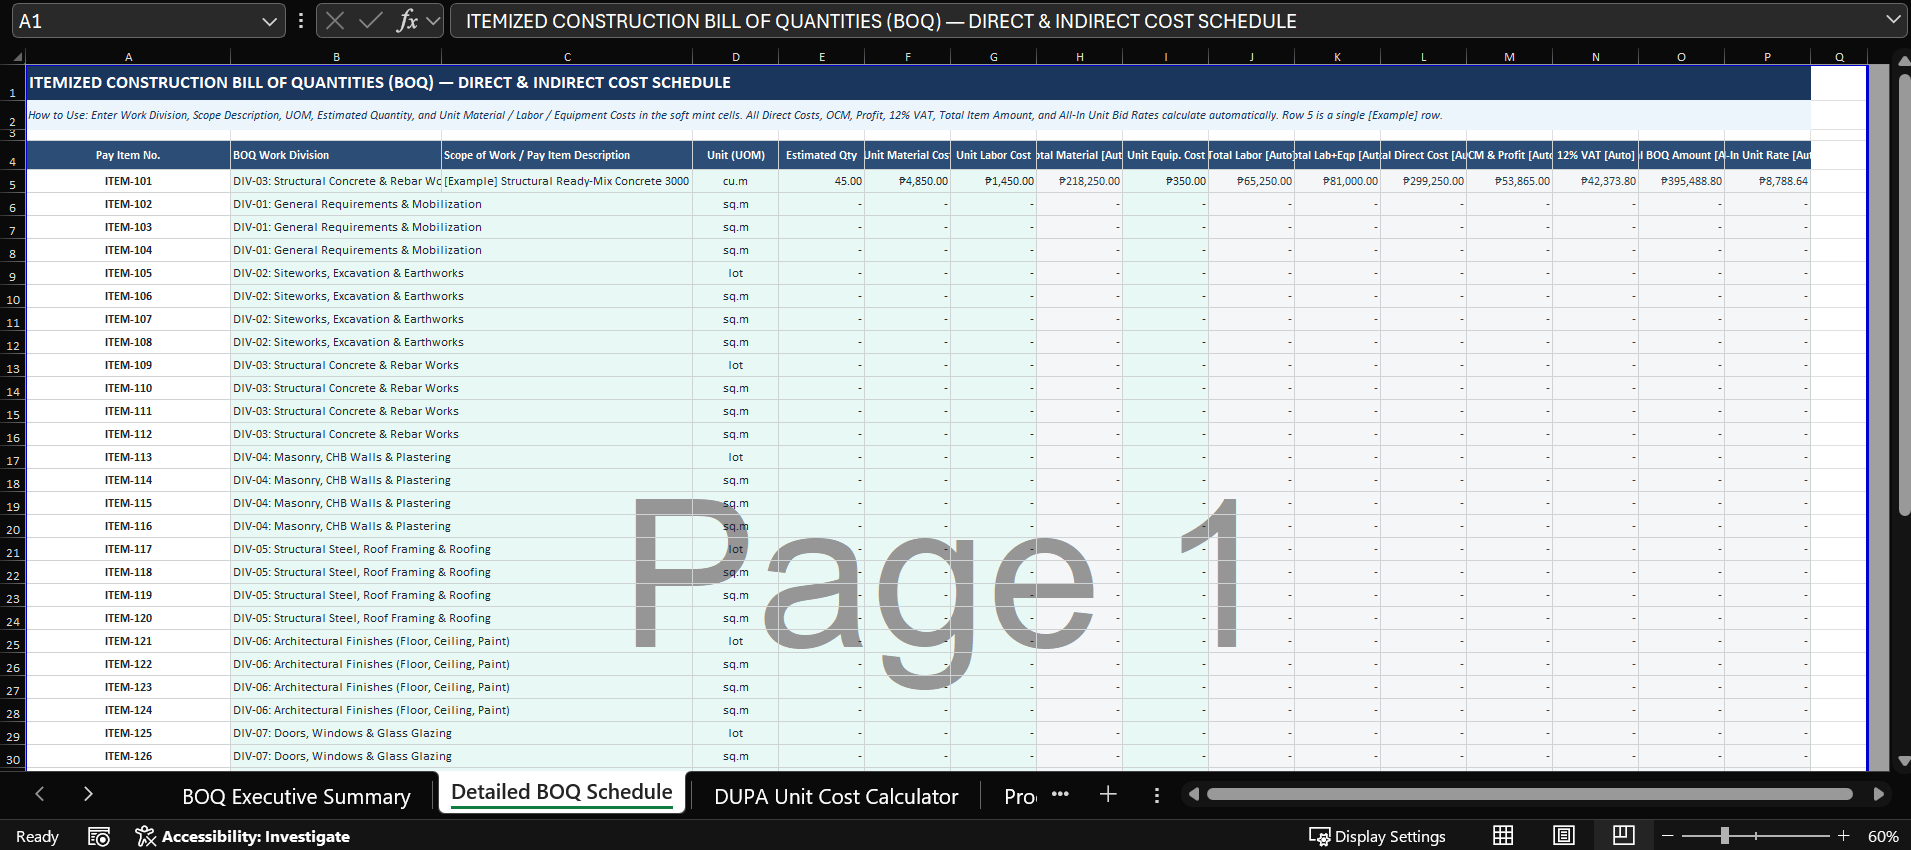Switch to BOQ Executive Summary sheet tab

coord(296,797)
